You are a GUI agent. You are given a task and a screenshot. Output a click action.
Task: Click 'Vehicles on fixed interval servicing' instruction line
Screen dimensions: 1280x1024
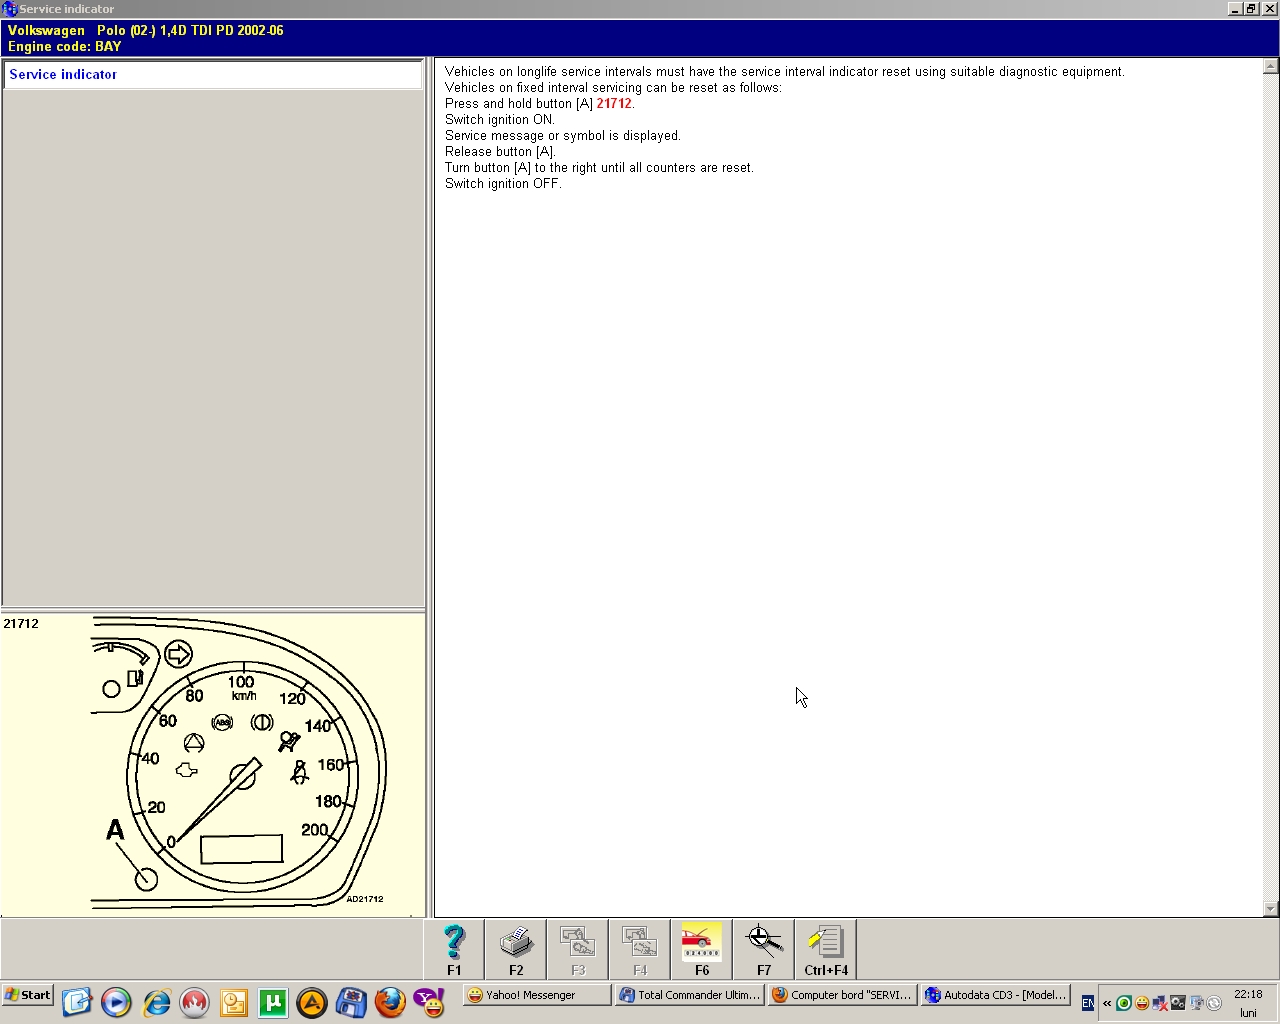613,88
